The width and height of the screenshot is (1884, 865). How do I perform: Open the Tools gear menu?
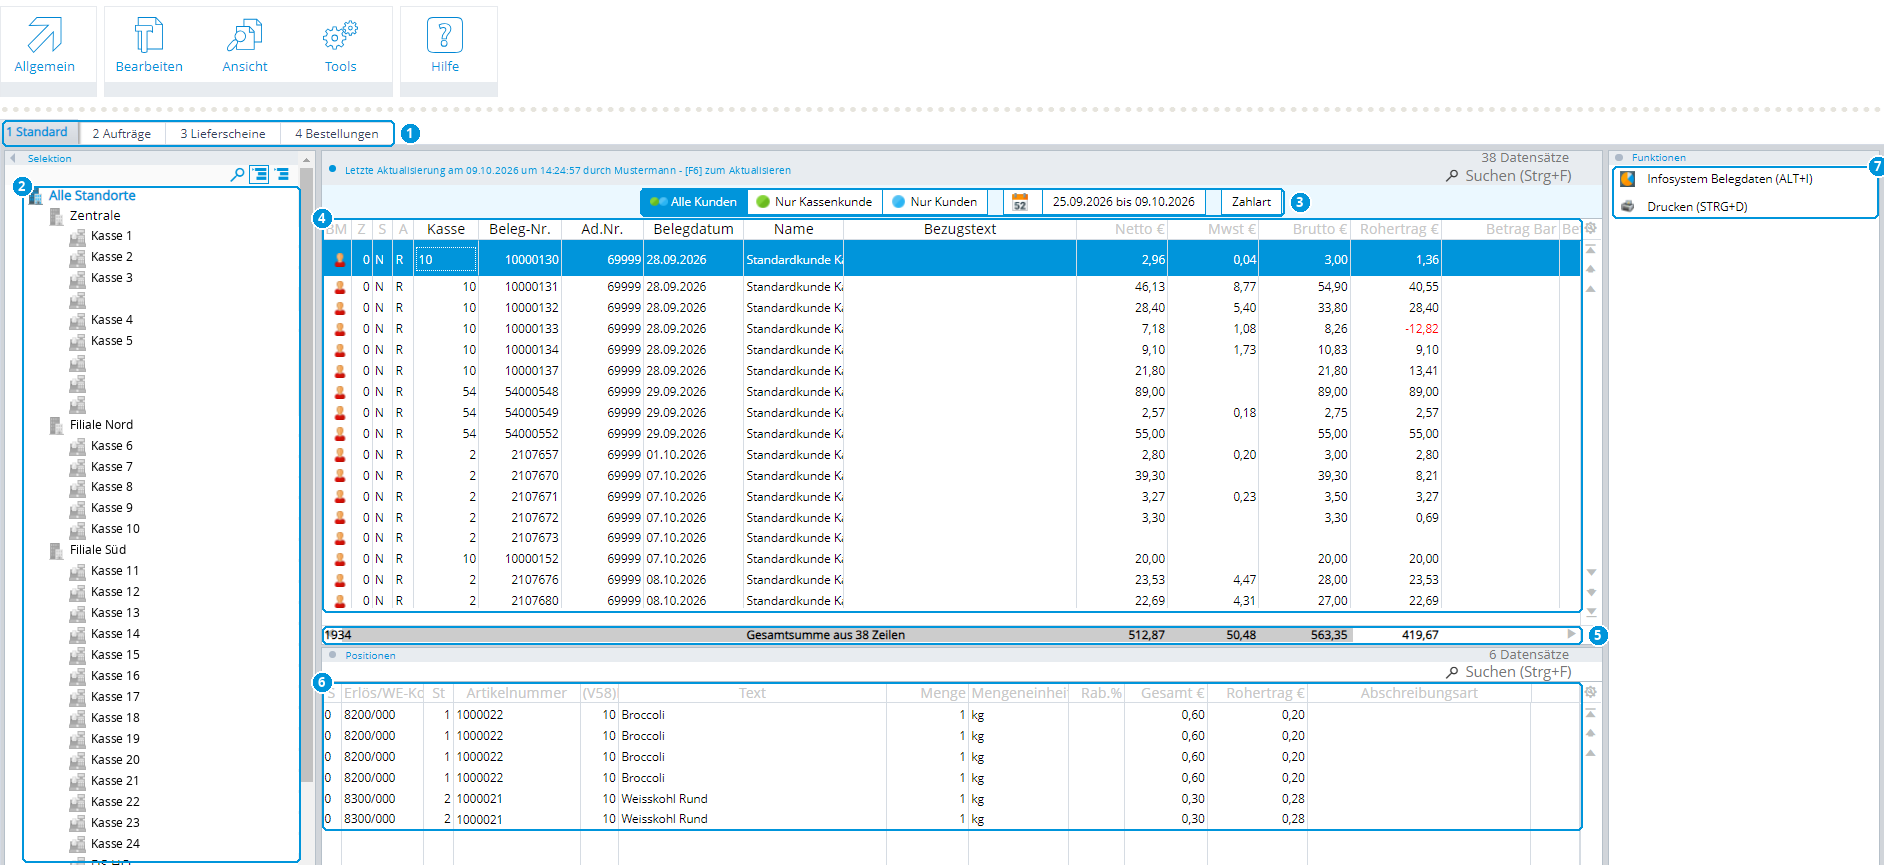pyautogui.click(x=340, y=46)
